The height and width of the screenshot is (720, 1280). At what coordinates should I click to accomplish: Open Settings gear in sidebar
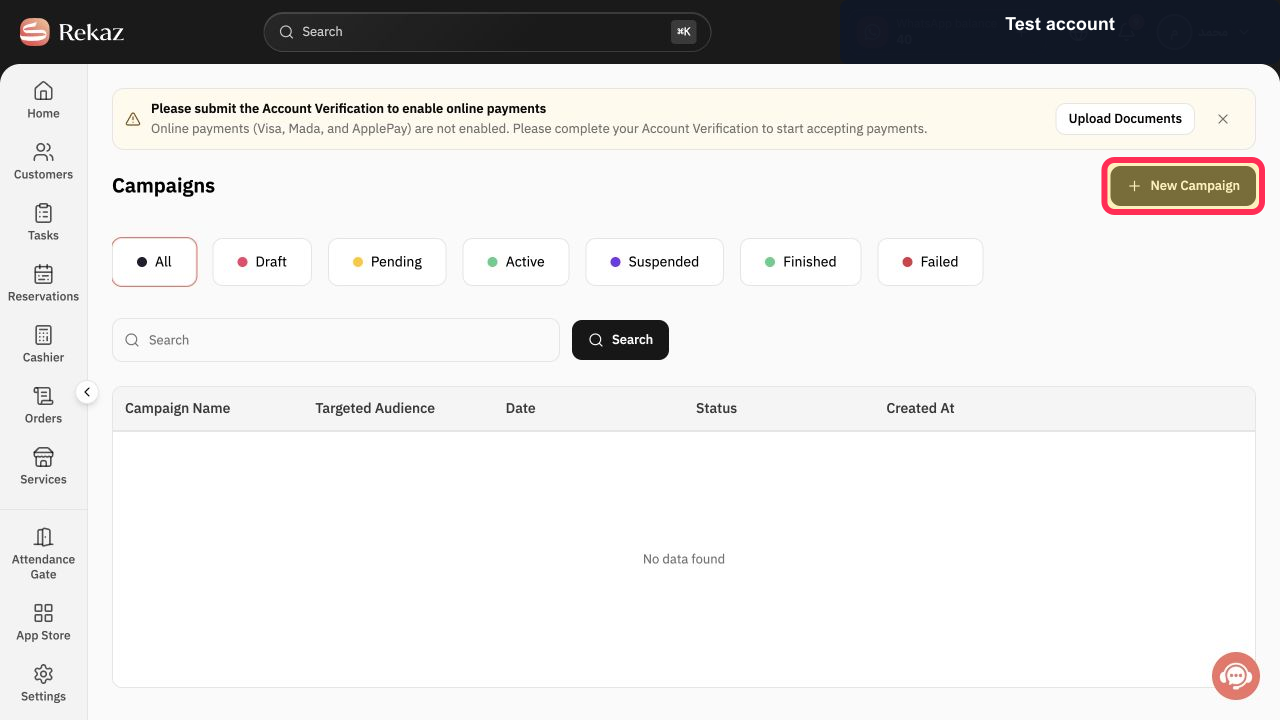43,674
